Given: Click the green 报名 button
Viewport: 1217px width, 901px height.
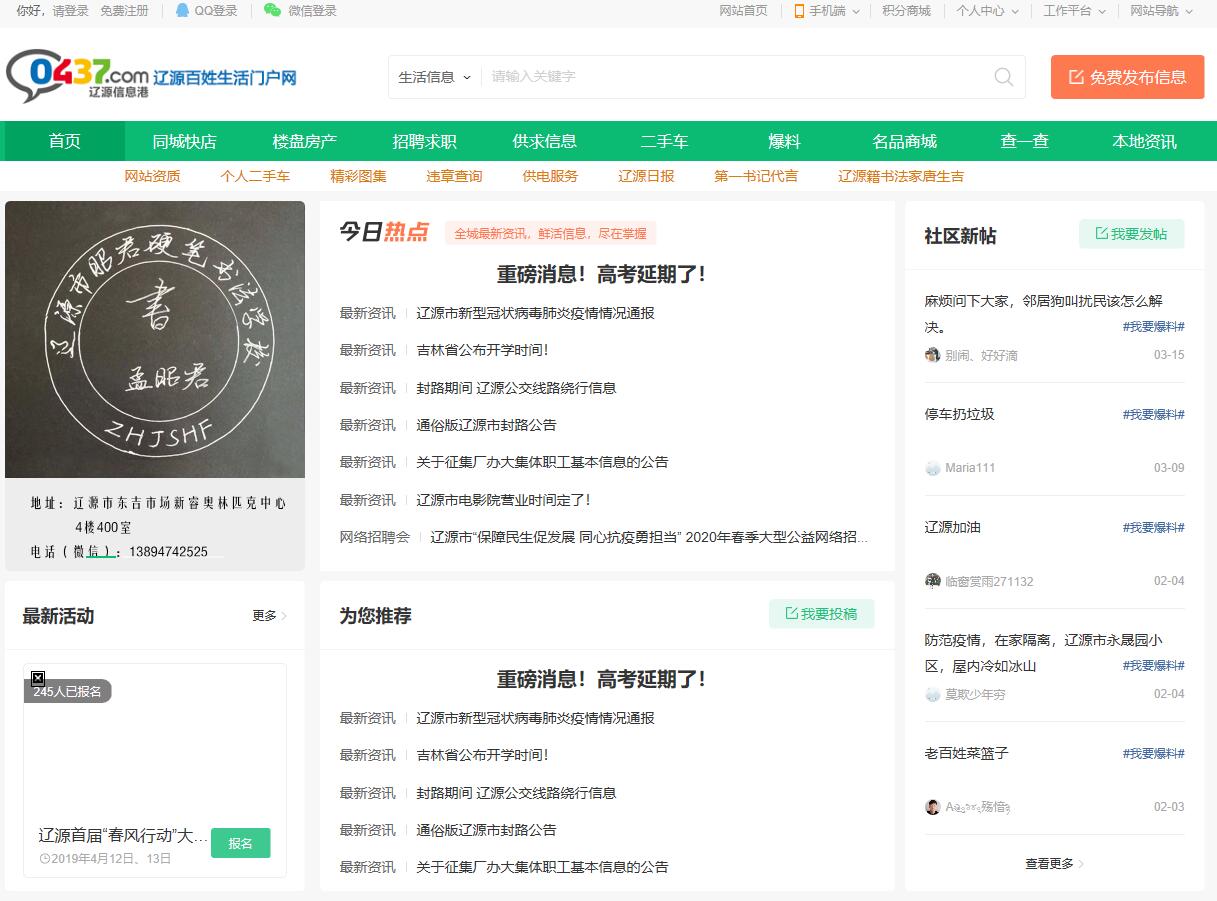Looking at the screenshot, I should 240,843.
